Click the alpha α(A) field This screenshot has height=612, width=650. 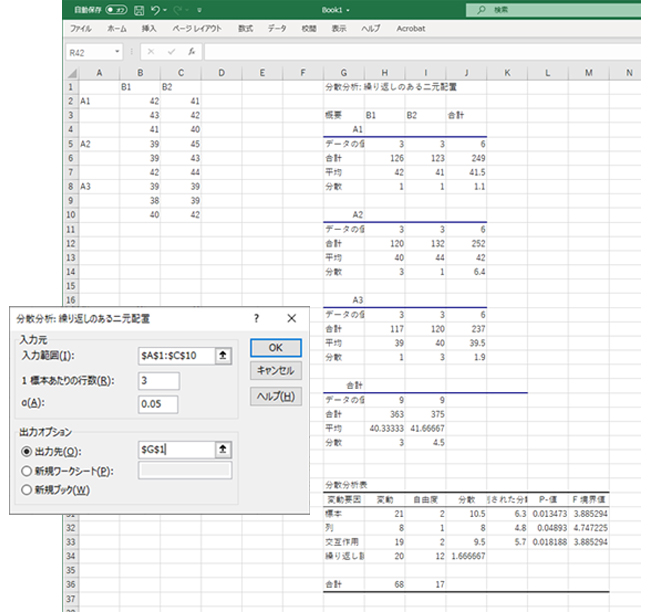(x=158, y=404)
